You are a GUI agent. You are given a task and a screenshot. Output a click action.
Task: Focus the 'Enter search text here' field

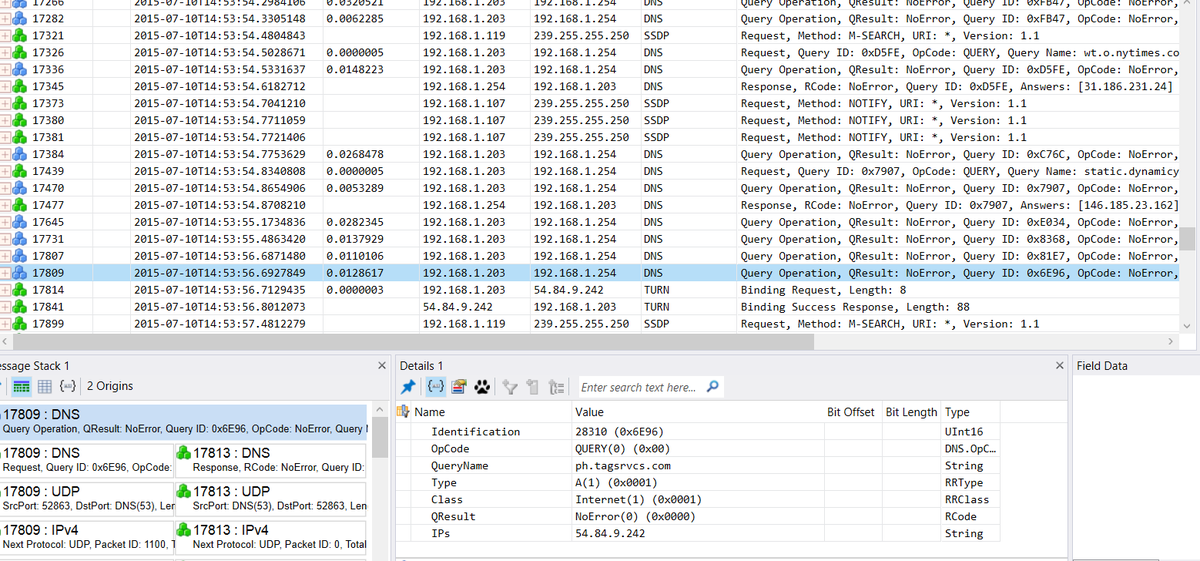(640, 387)
